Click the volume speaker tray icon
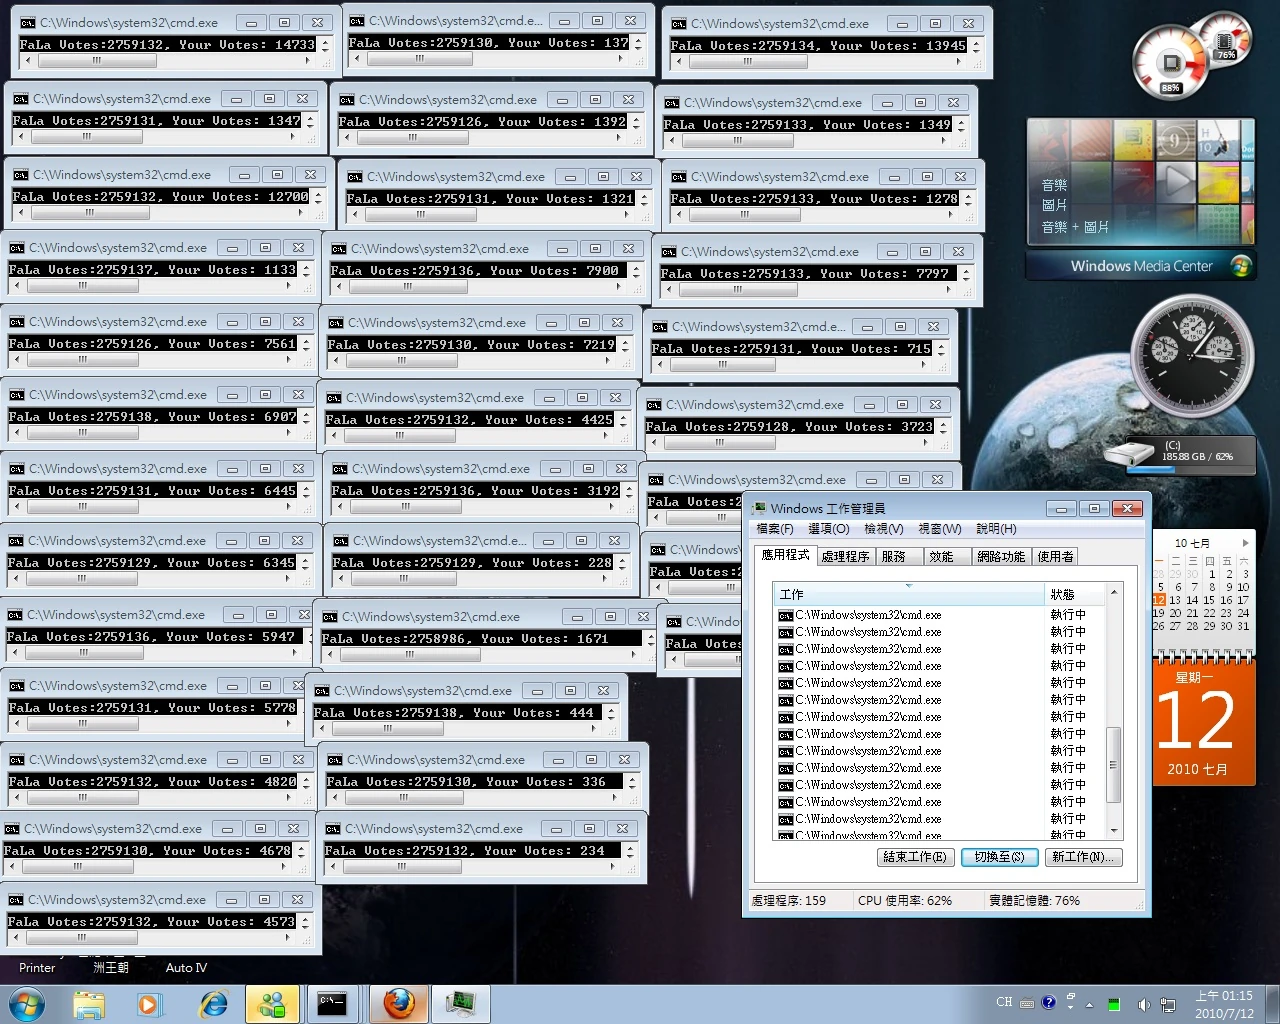 point(1142,1004)
